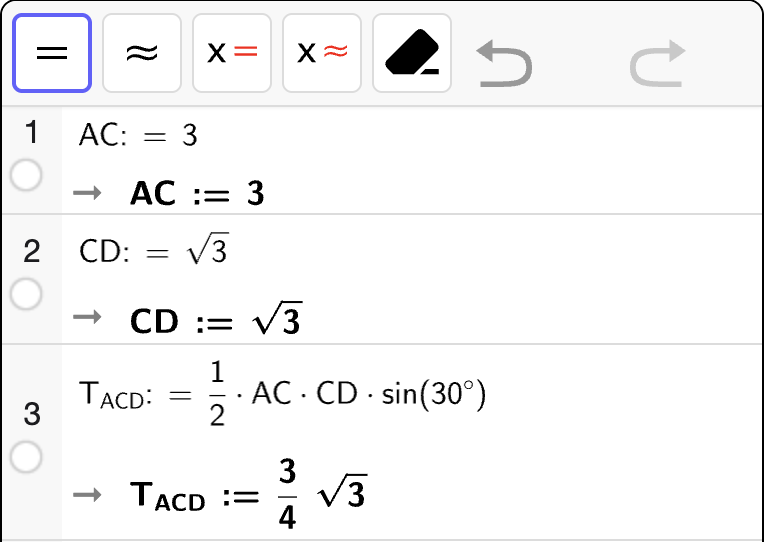Viewport: 764px width, 542px height.
Task: Select row number 2 header
Action: (32, 251)
